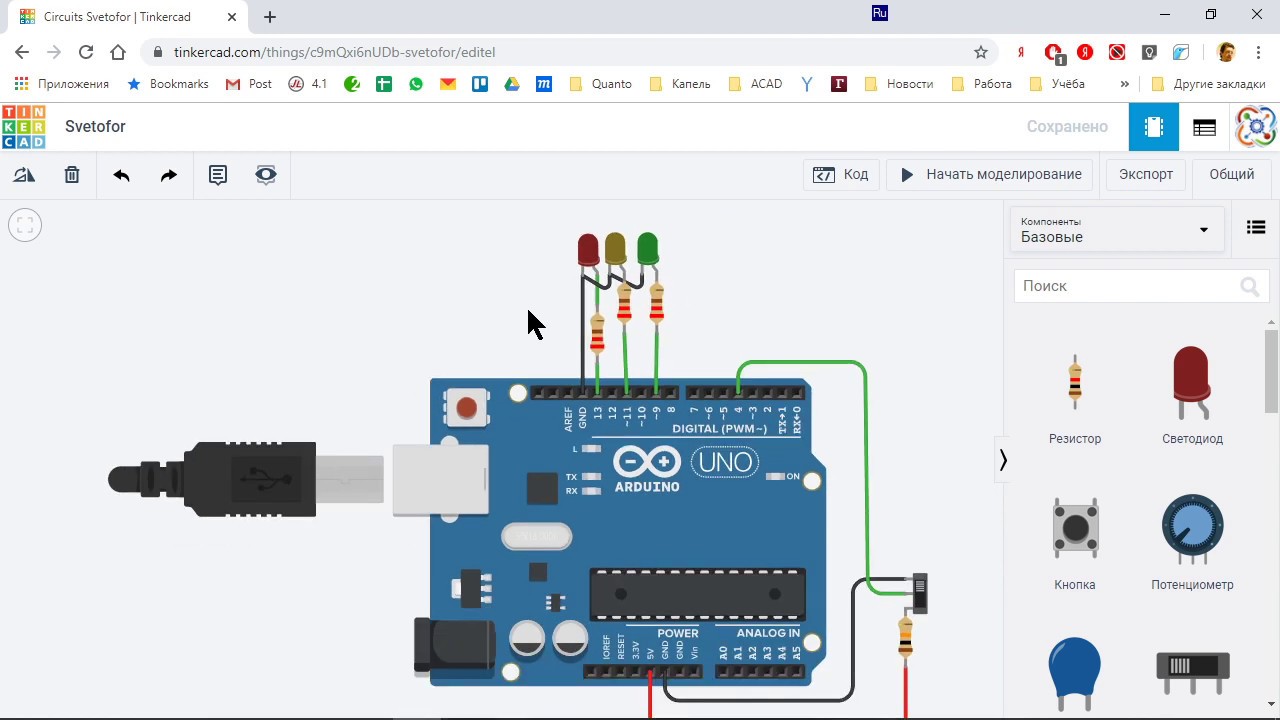Collapse the components panel
Viewport: 1280px width, 720px height.
(1003, 460)
